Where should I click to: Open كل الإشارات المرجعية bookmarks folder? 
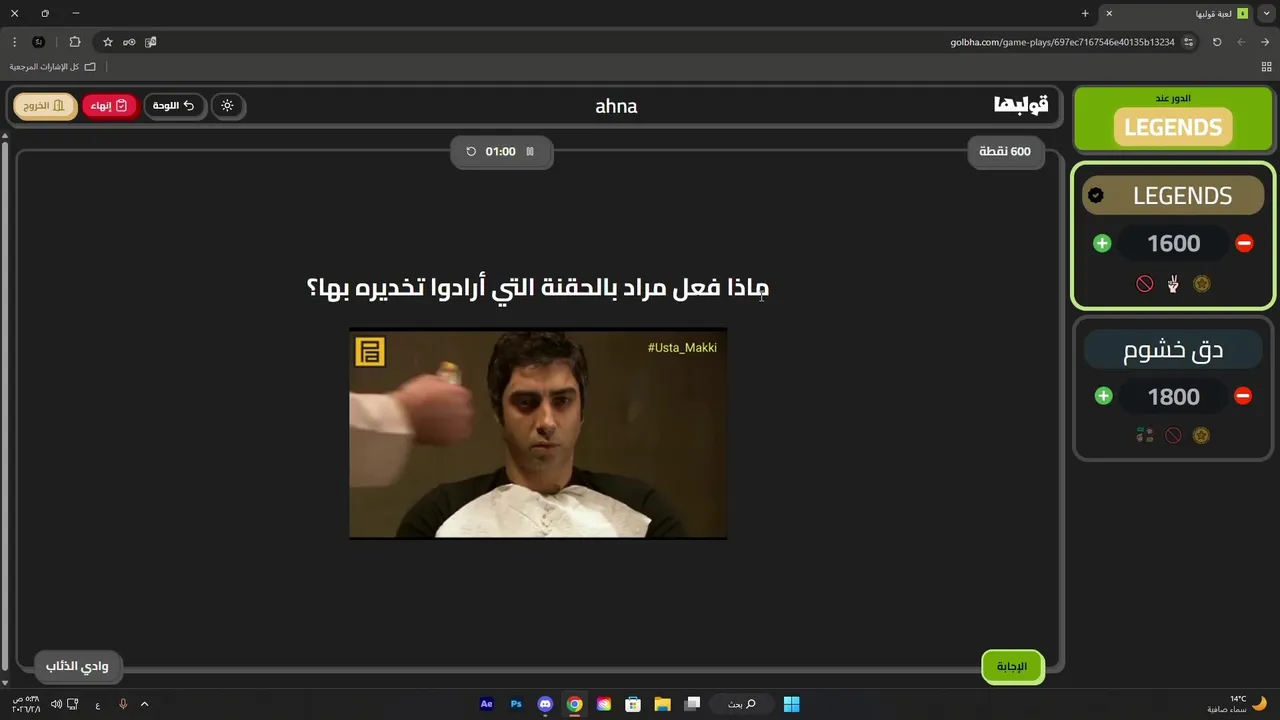[x=53, y=66]
